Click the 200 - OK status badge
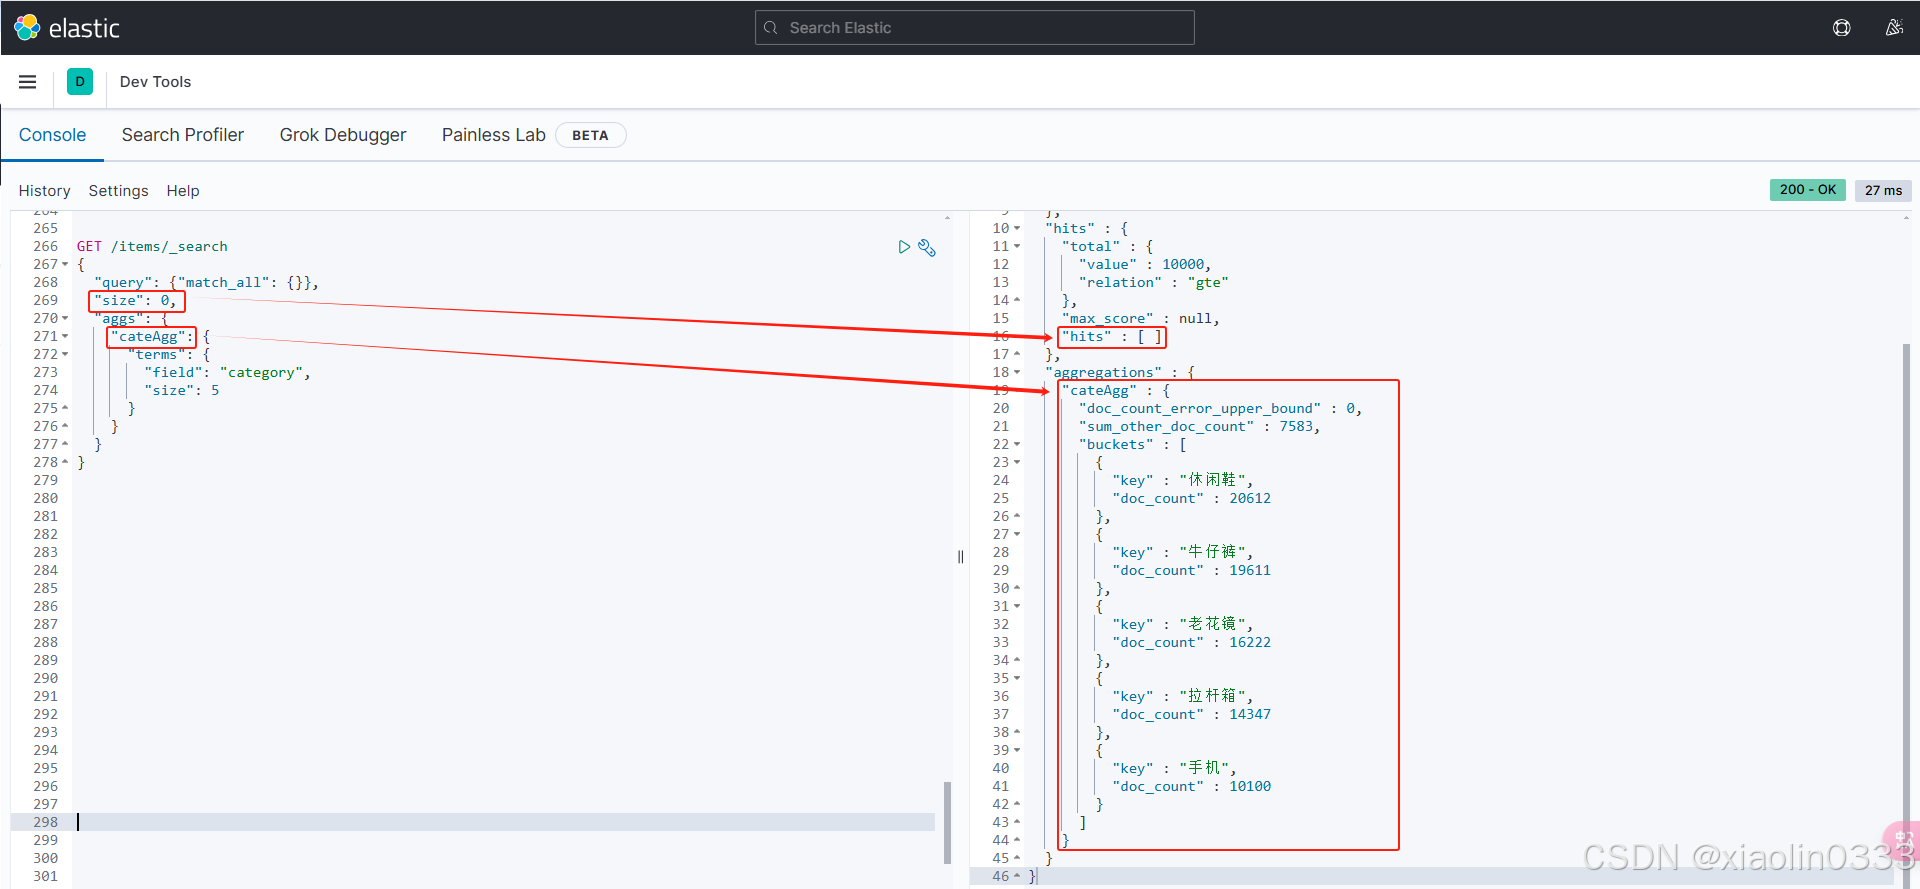1920x889 pixels. pyautogui.click(x=1808, y=190)
